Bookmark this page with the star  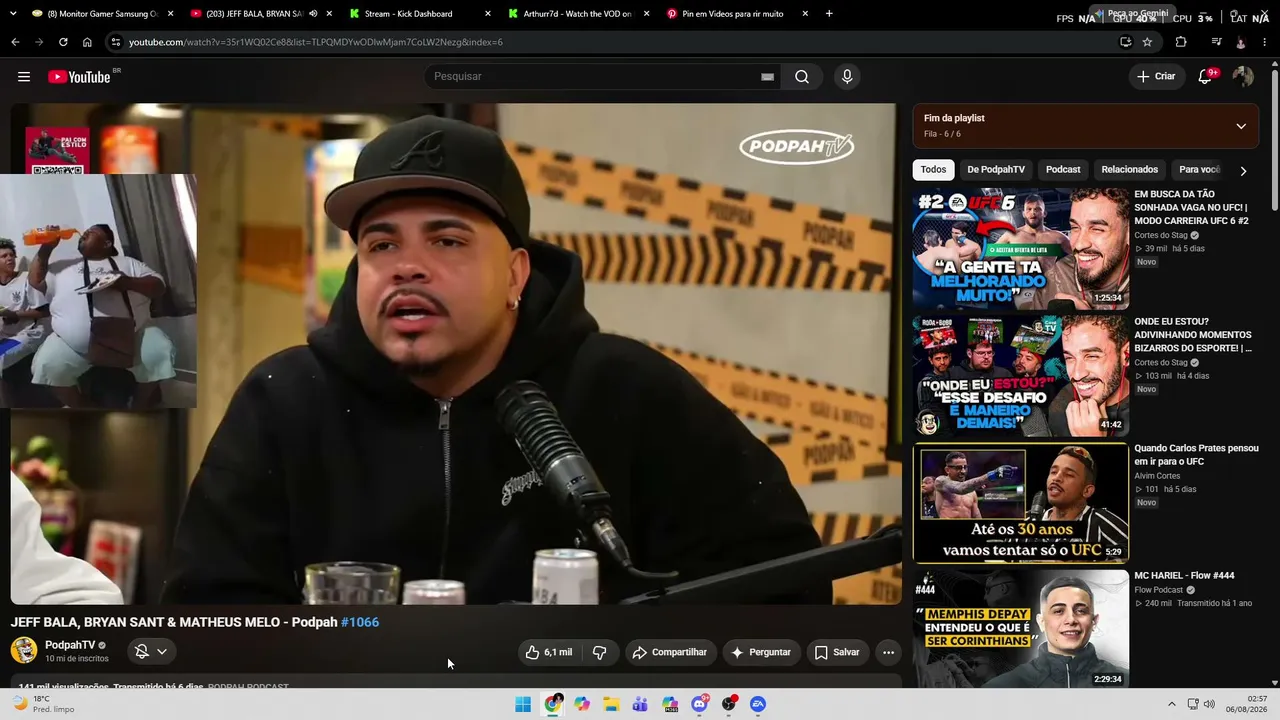pyautogui.click(x=1147, y=42)
